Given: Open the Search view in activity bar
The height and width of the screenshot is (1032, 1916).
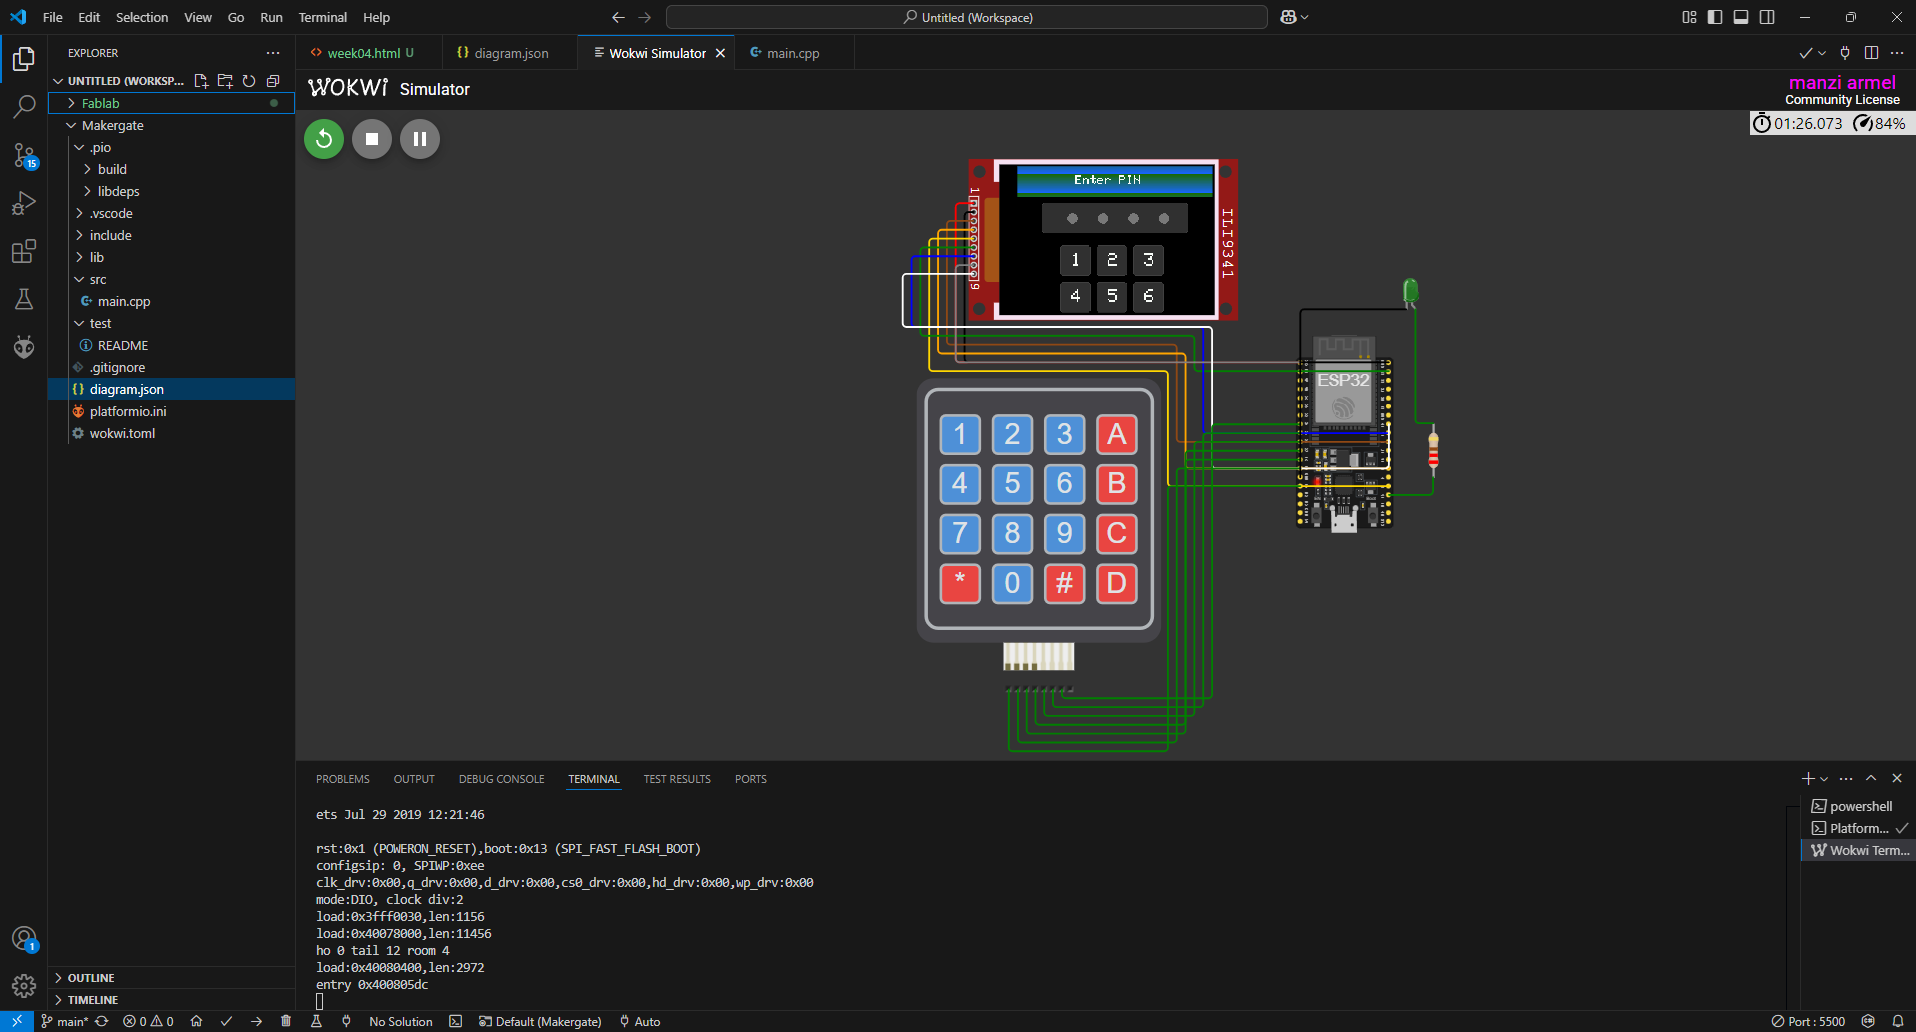Looking at the screenshot, I should pos(24,106).
